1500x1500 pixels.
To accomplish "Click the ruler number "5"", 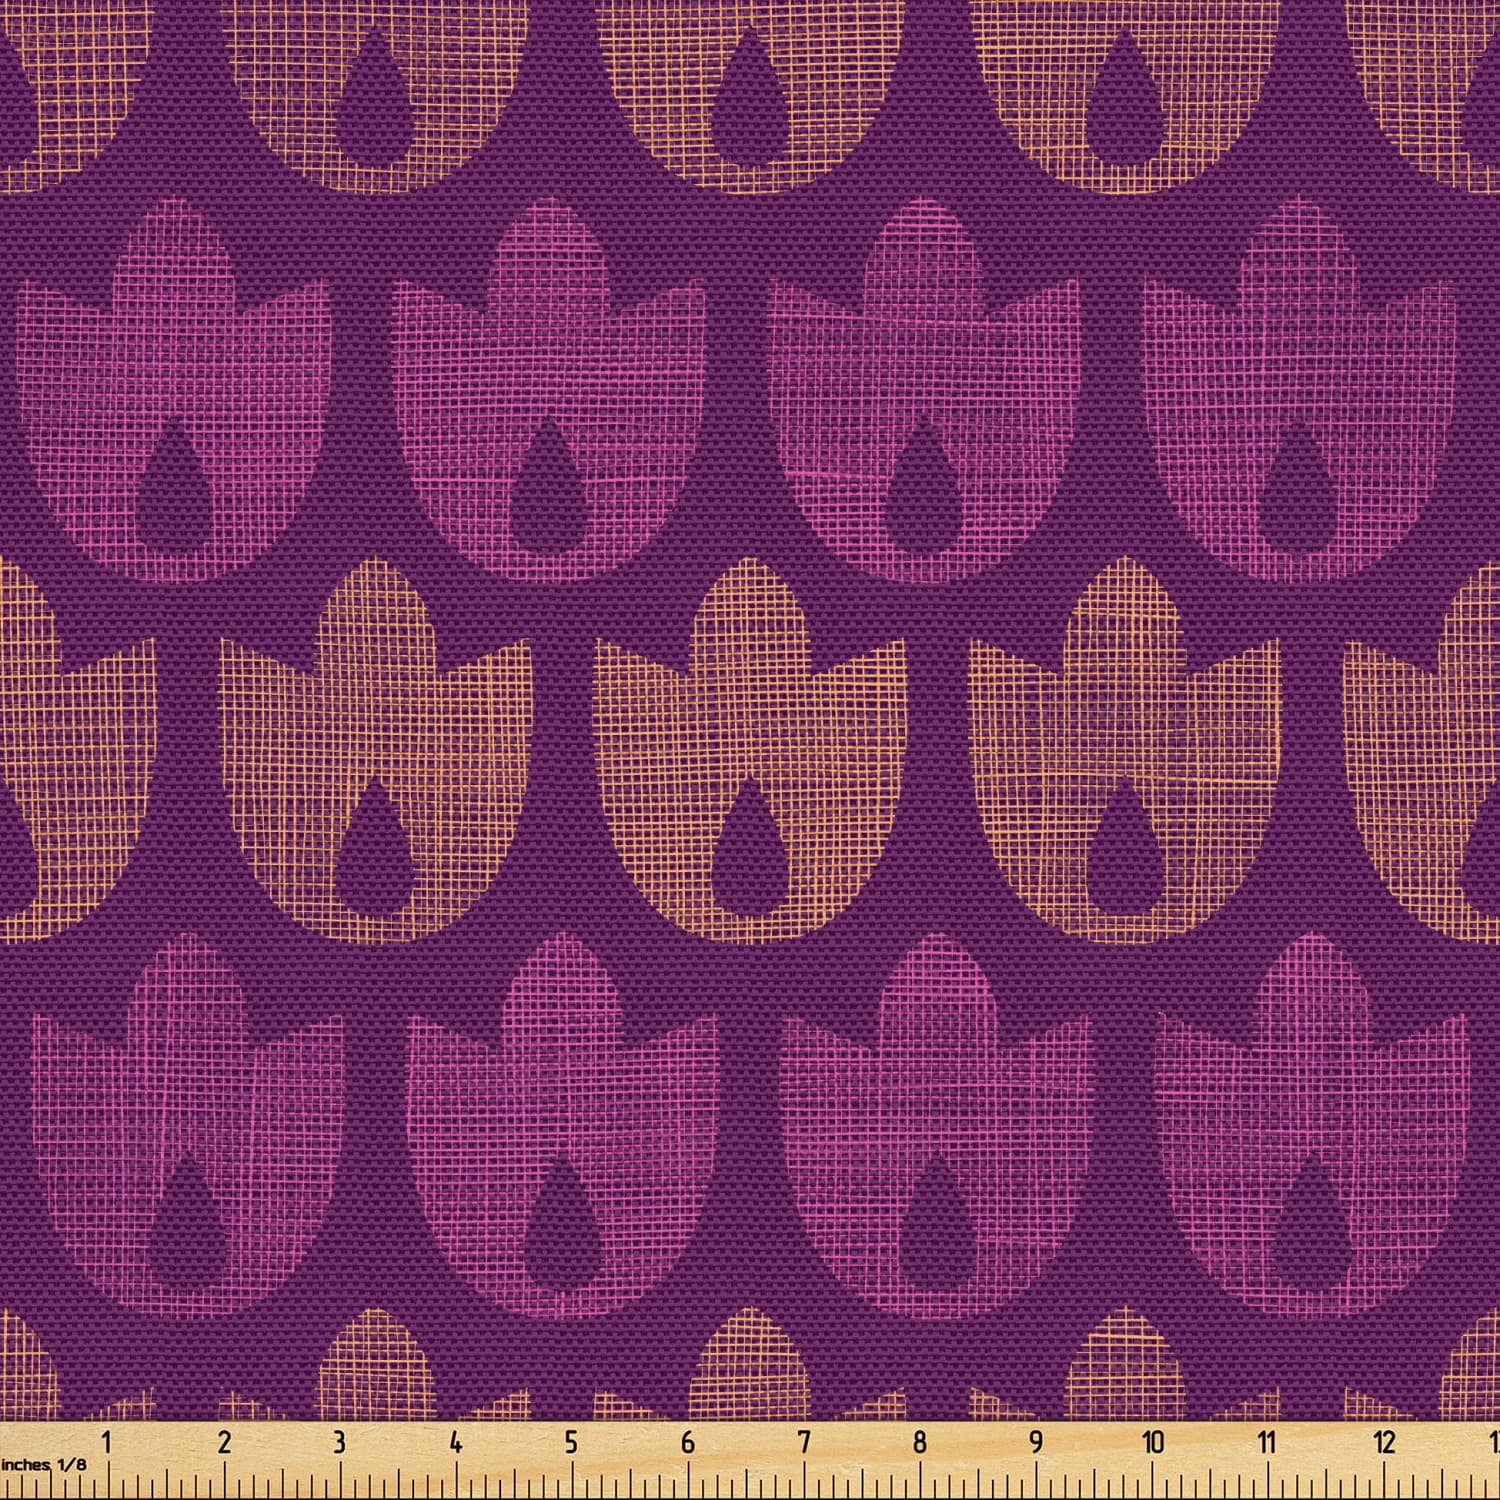I will coord(571,1442).
